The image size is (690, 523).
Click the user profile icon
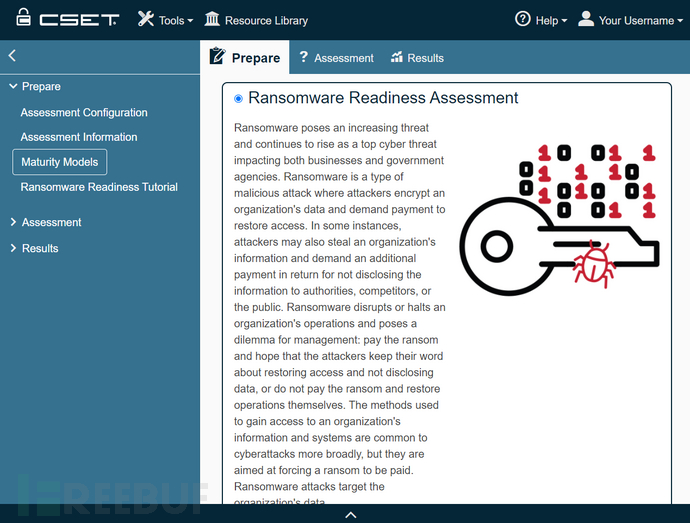point(586,19)
